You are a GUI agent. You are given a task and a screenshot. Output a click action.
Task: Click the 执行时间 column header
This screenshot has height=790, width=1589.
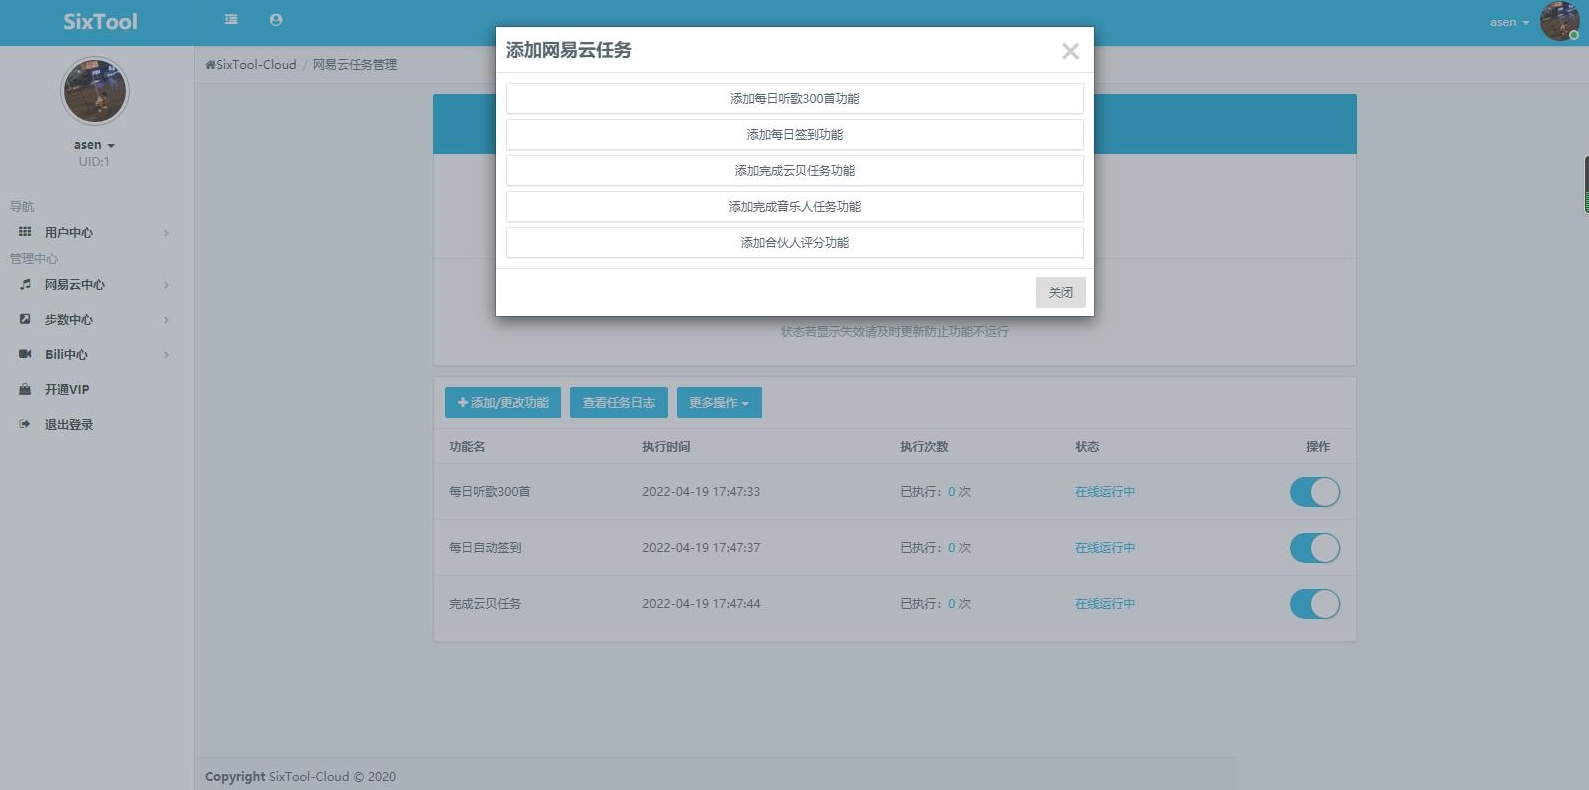point(666,447)
